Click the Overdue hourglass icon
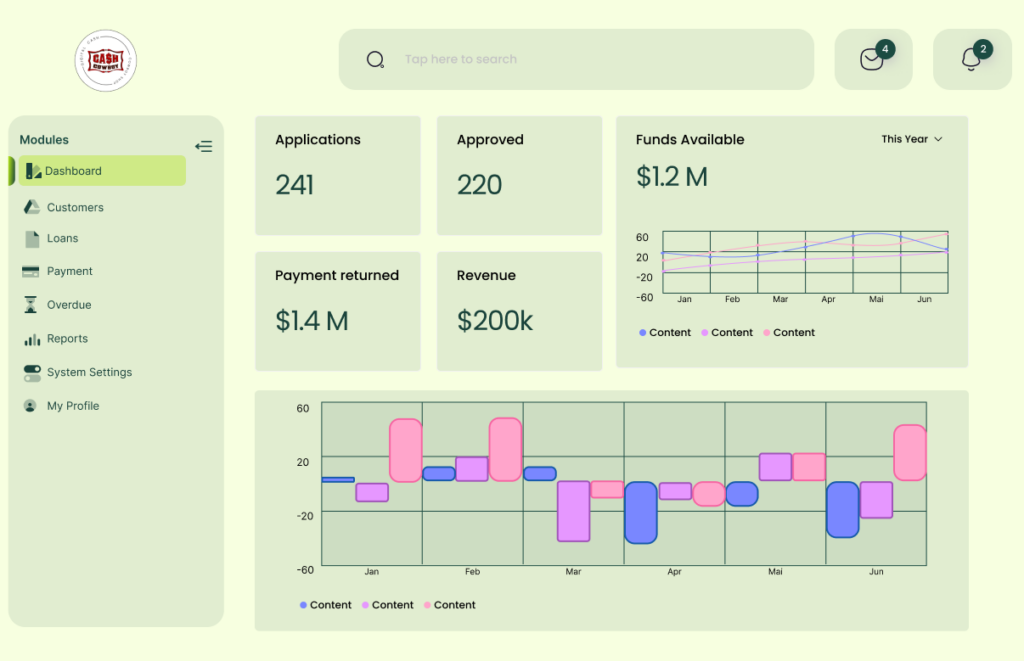The image size is (1024, 661). pos(31,304)
